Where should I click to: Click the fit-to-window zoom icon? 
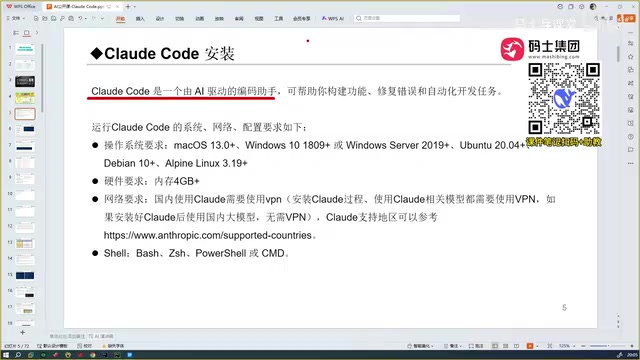tap(550, 346)
